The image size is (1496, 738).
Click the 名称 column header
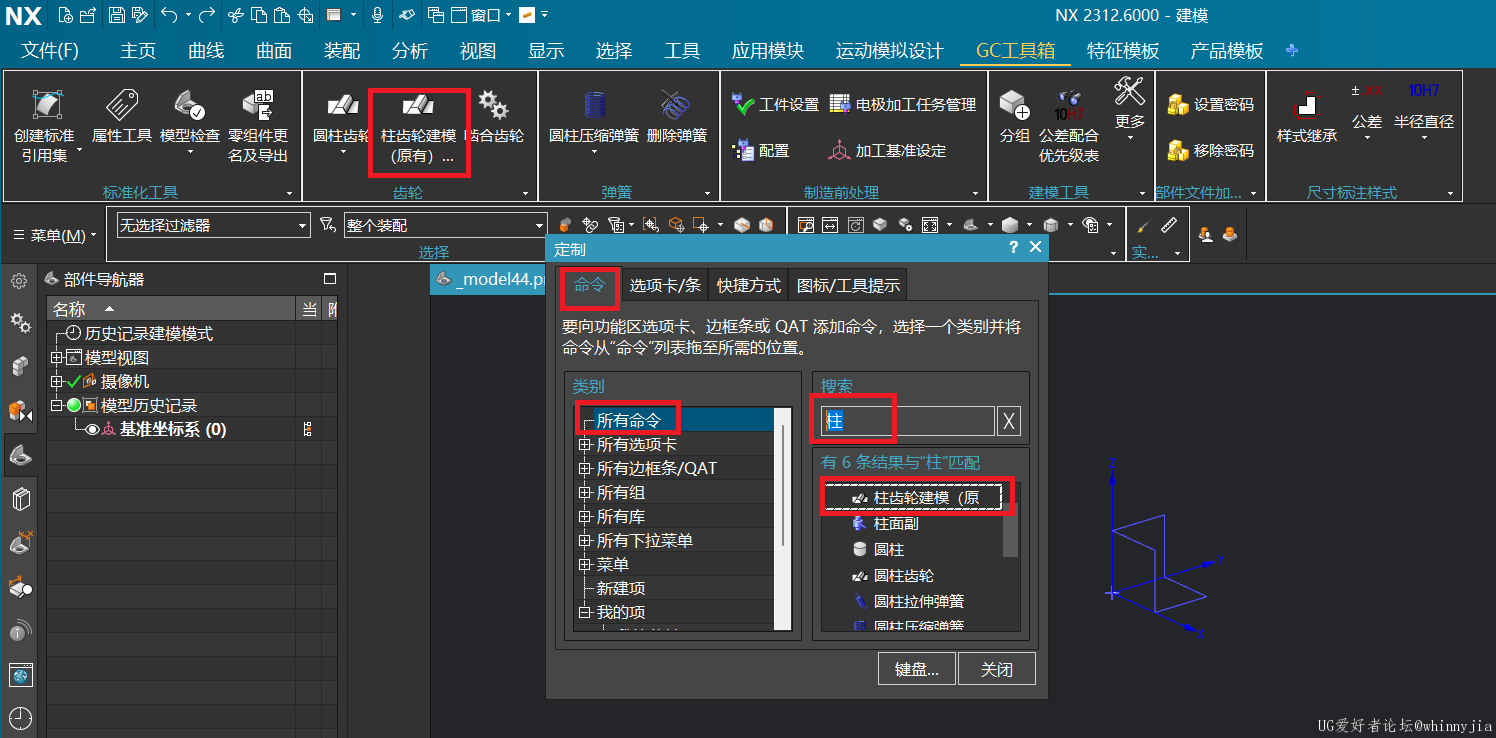click(x=171, y=310)
